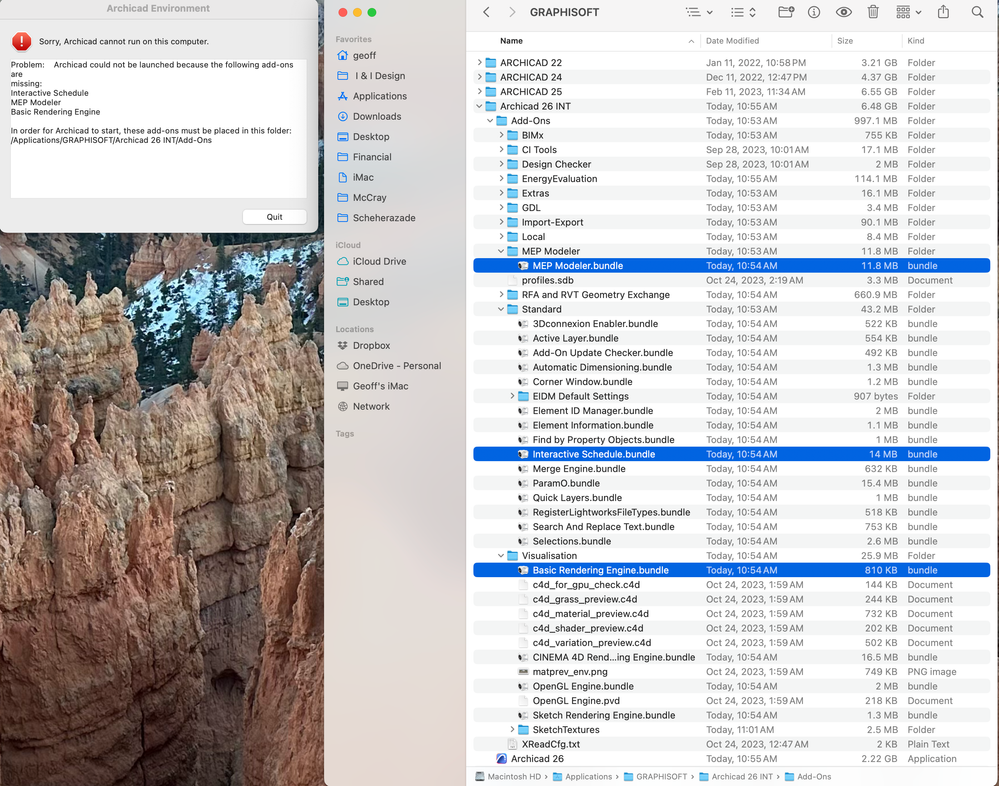This screenshot has width=999, height=786.
Task: Click the Trash toolbar icon
Action: tap(873, 12)
